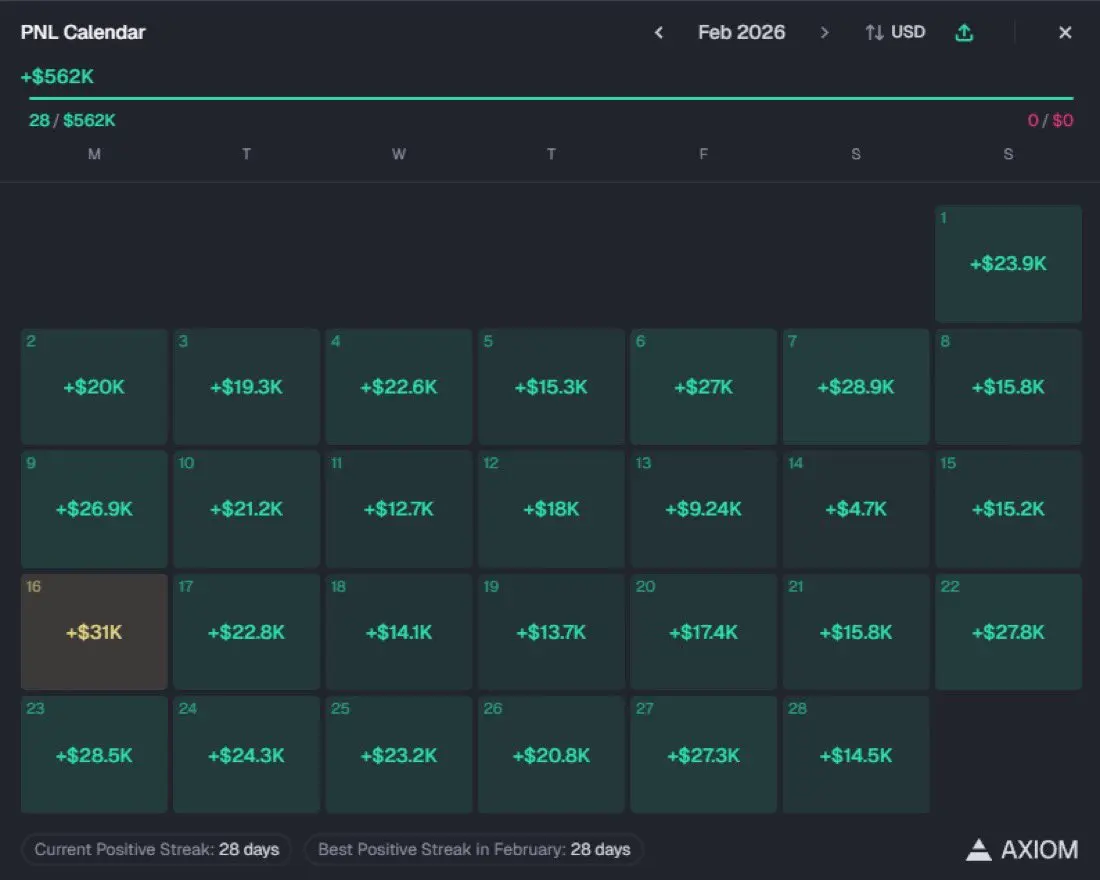
Task: Click the Axiom logo
Action: [x=1022, y=850]
